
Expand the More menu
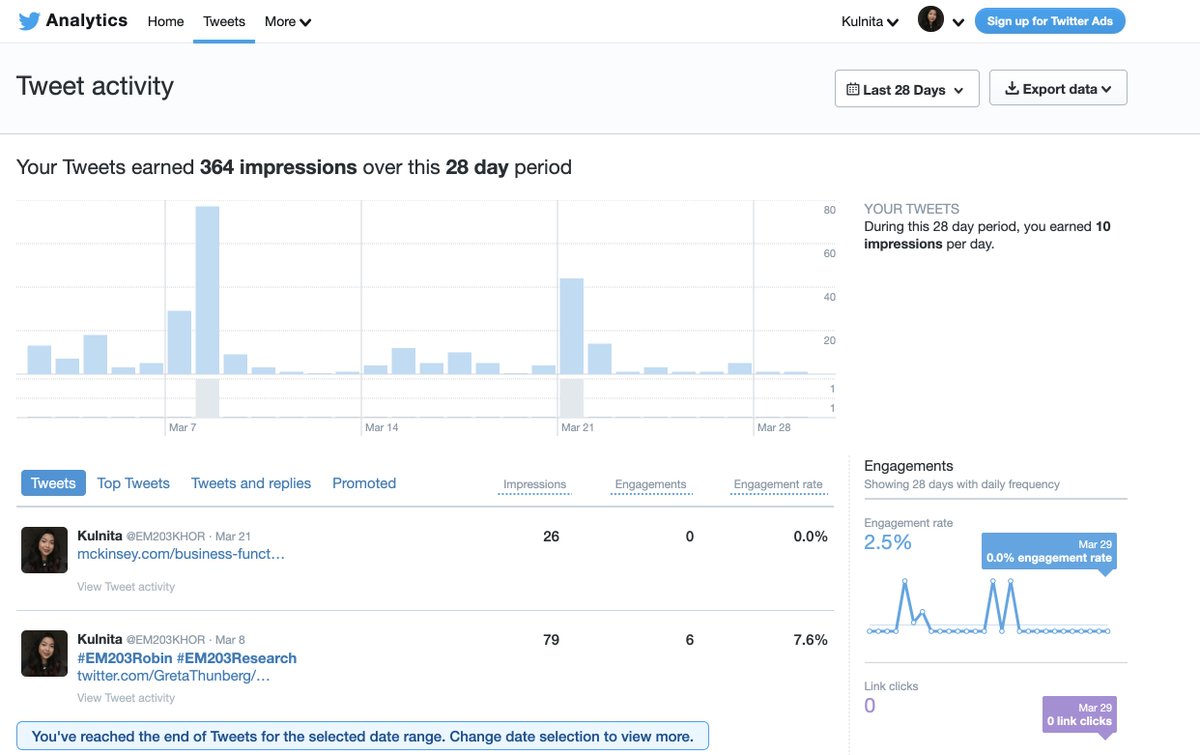click(x=288, y=21)
